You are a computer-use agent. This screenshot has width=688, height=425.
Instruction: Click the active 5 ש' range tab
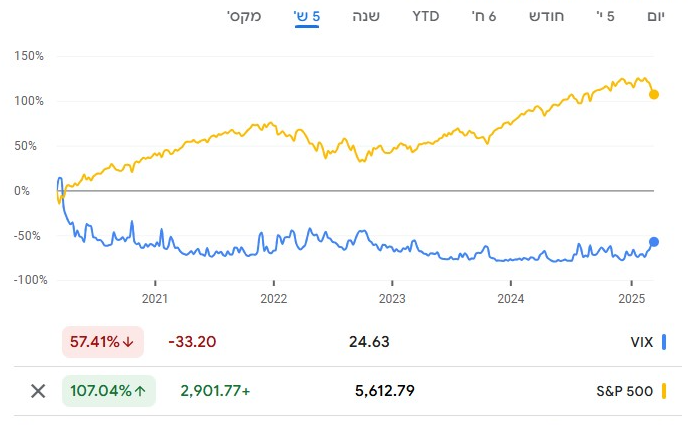click(305, 16)
